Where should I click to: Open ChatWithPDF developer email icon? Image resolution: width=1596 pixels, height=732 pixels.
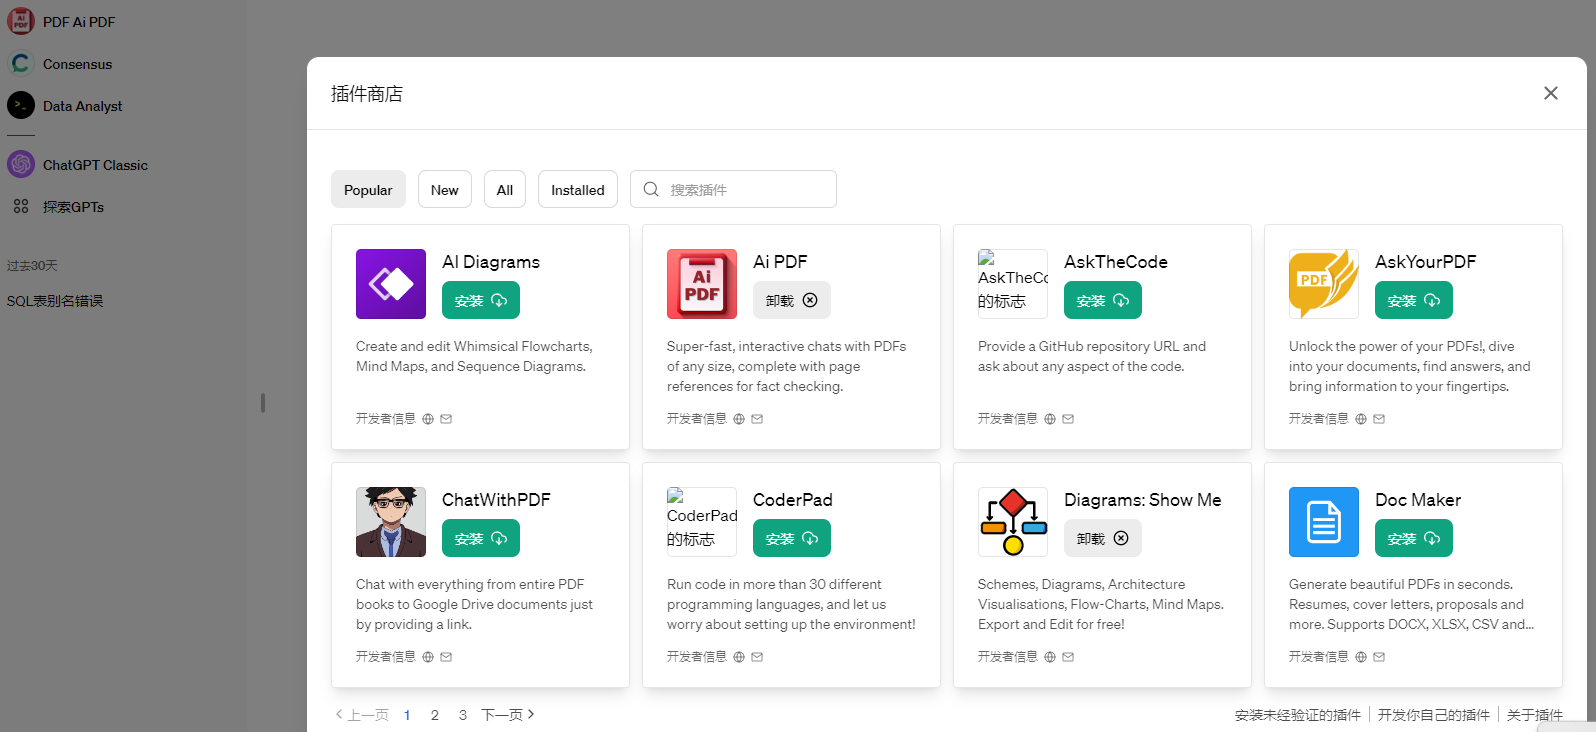(446, 657)
